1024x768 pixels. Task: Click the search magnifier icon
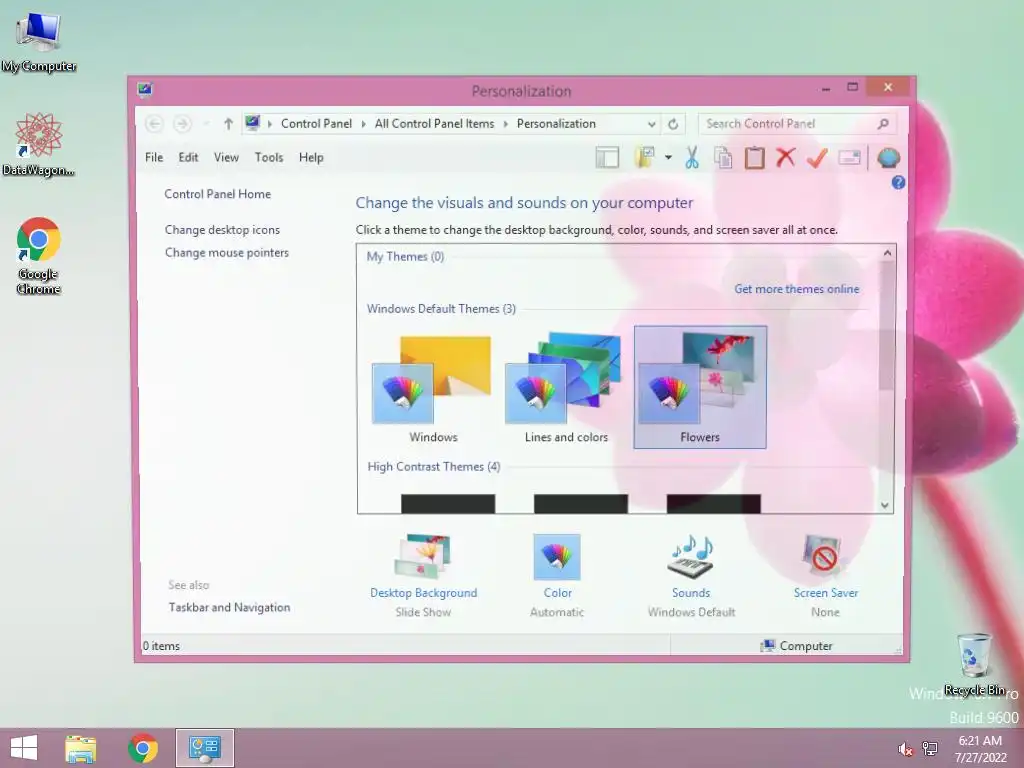(x=883, y=123)
